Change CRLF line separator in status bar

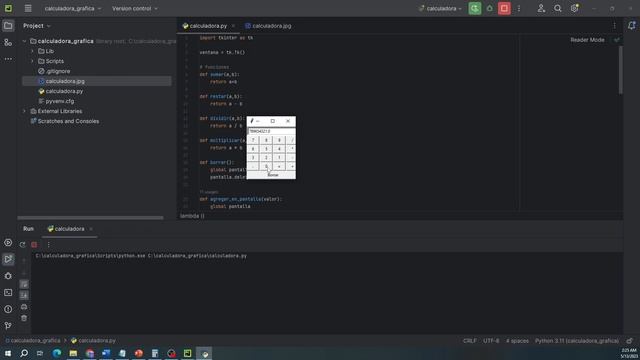(x=469, y=340)
